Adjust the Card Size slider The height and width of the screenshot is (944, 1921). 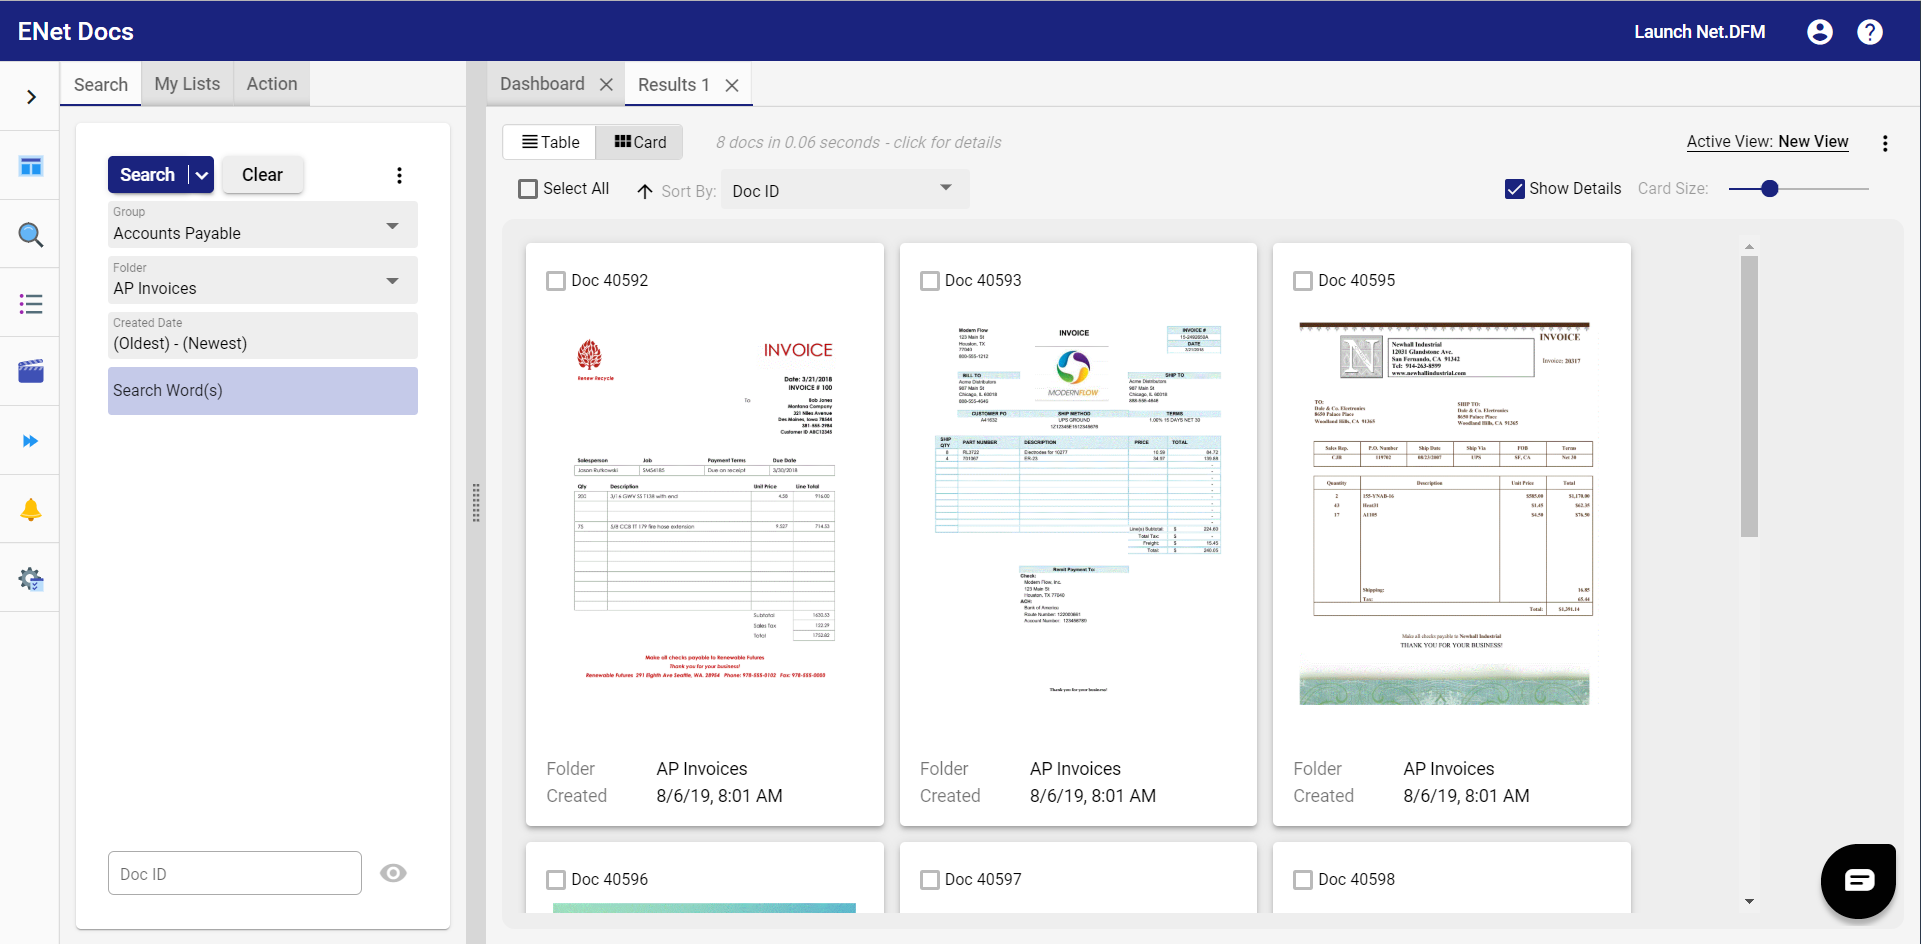(x=1770, y=188)
